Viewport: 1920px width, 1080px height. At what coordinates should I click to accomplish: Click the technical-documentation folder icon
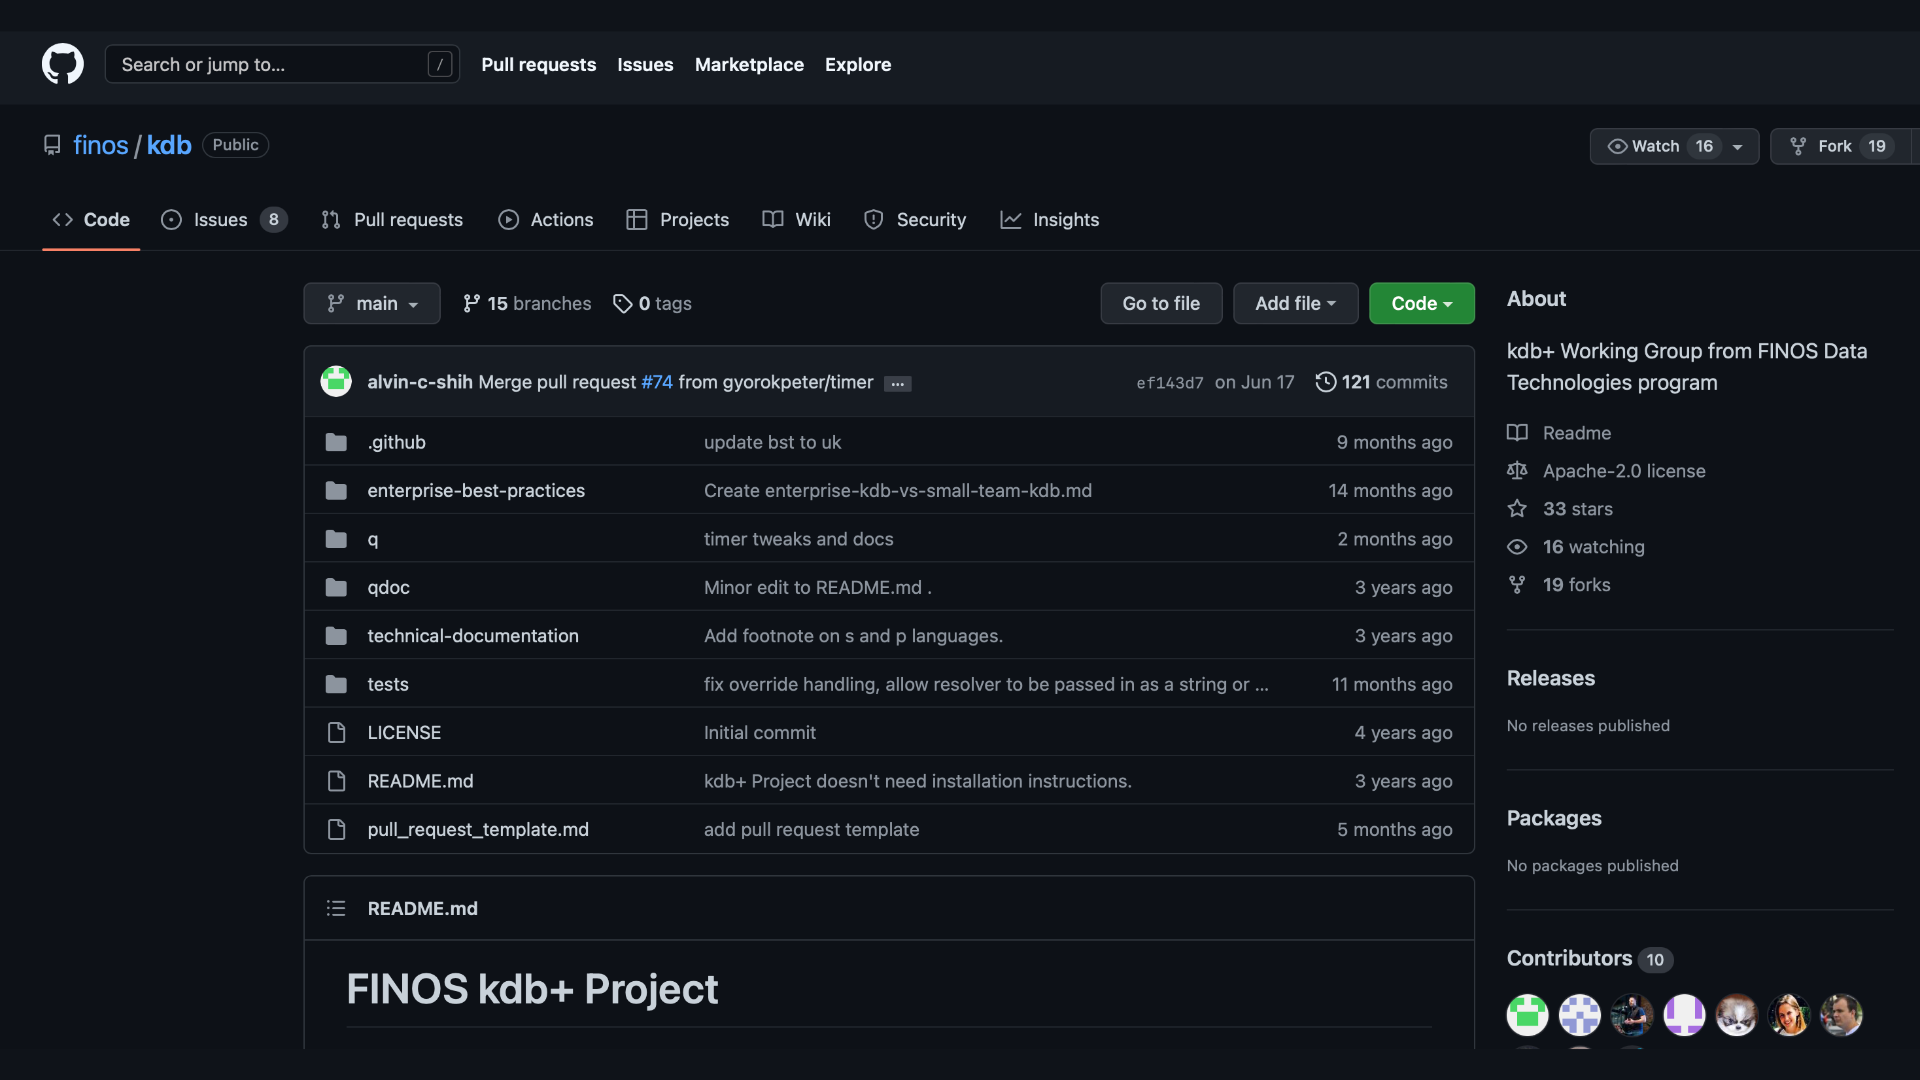[336, 636]
